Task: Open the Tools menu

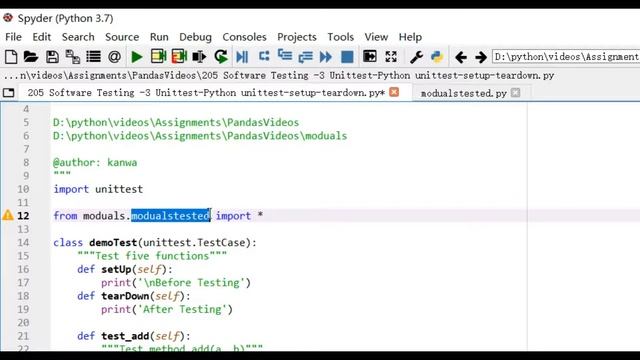Action: [x=340, y=37]
